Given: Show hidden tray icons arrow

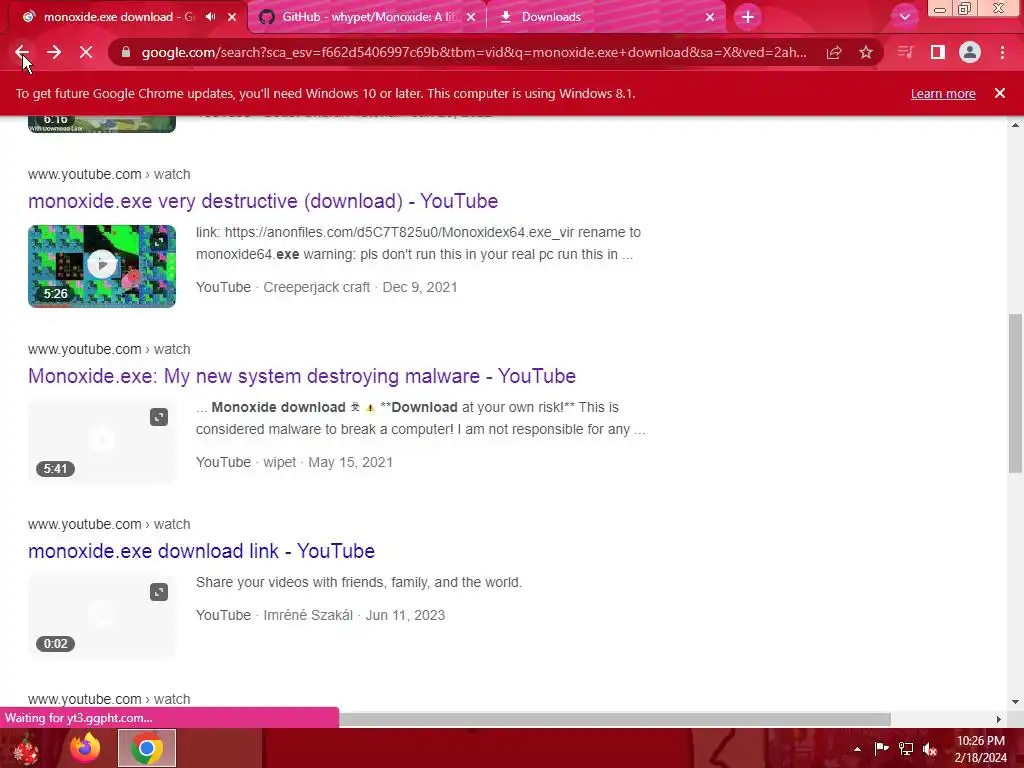Looking at the screenshot, I should pyautogui.click(x=857, y=749).
